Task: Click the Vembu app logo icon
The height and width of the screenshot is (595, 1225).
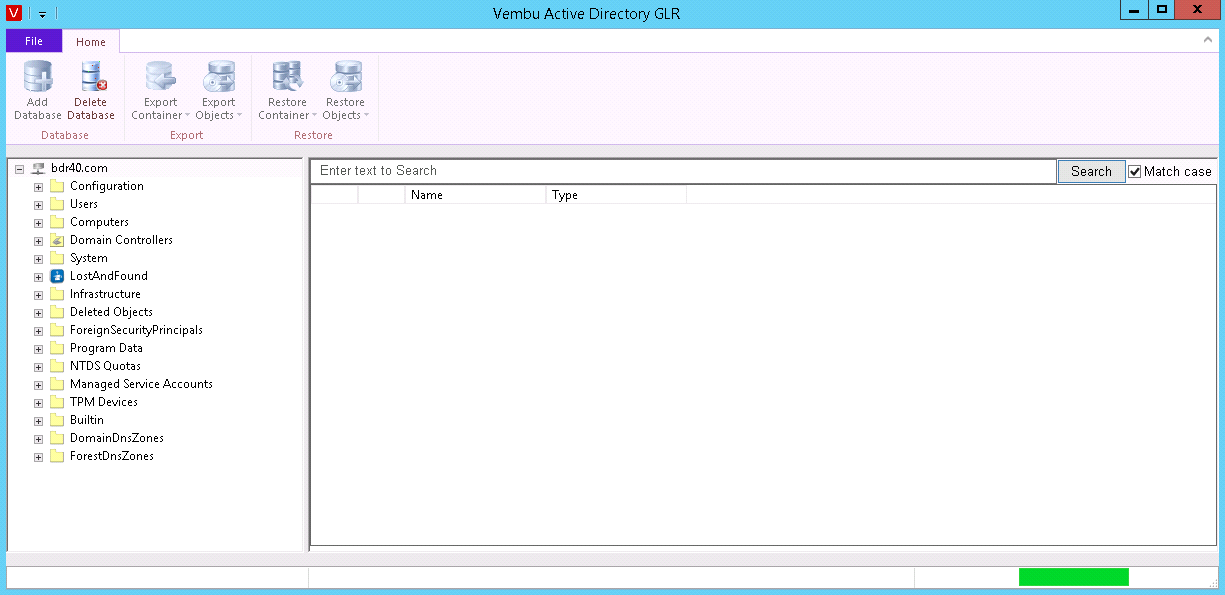Action: tap(14, 13)
